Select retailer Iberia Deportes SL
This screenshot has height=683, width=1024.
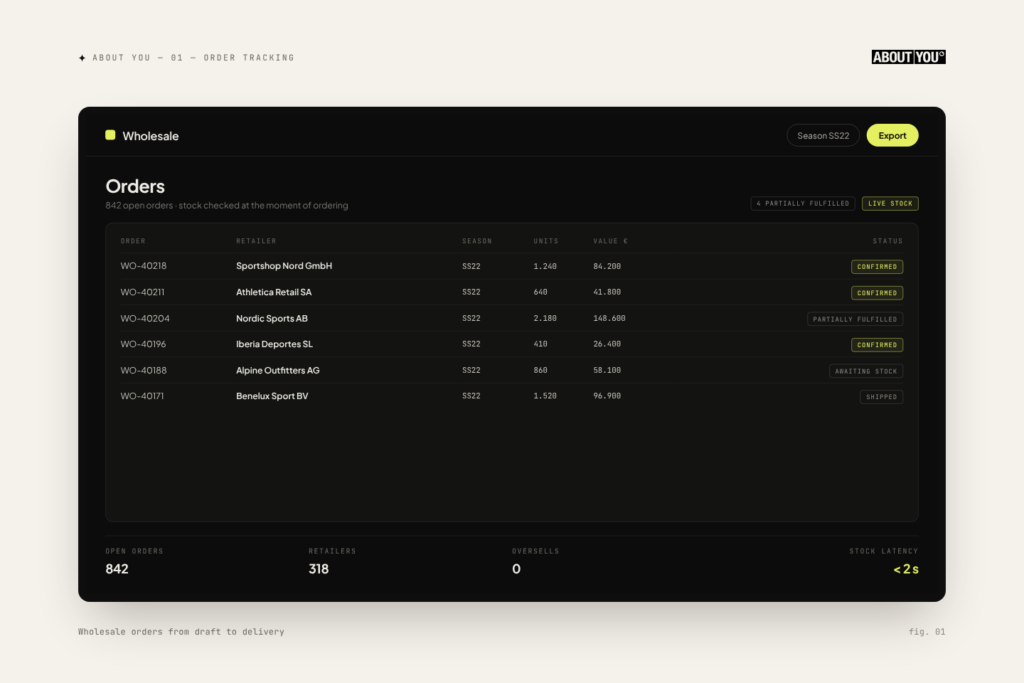pos(274,344)
